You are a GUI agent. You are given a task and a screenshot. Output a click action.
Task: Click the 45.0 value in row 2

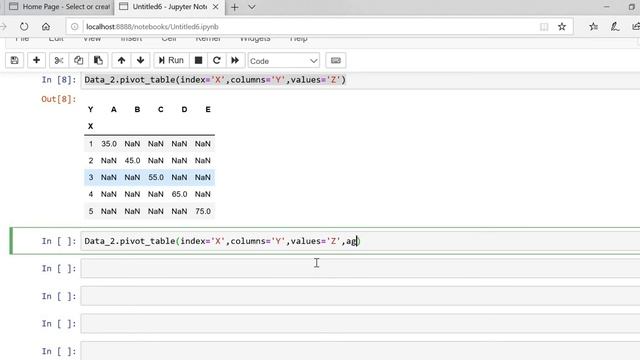(132, 160)
